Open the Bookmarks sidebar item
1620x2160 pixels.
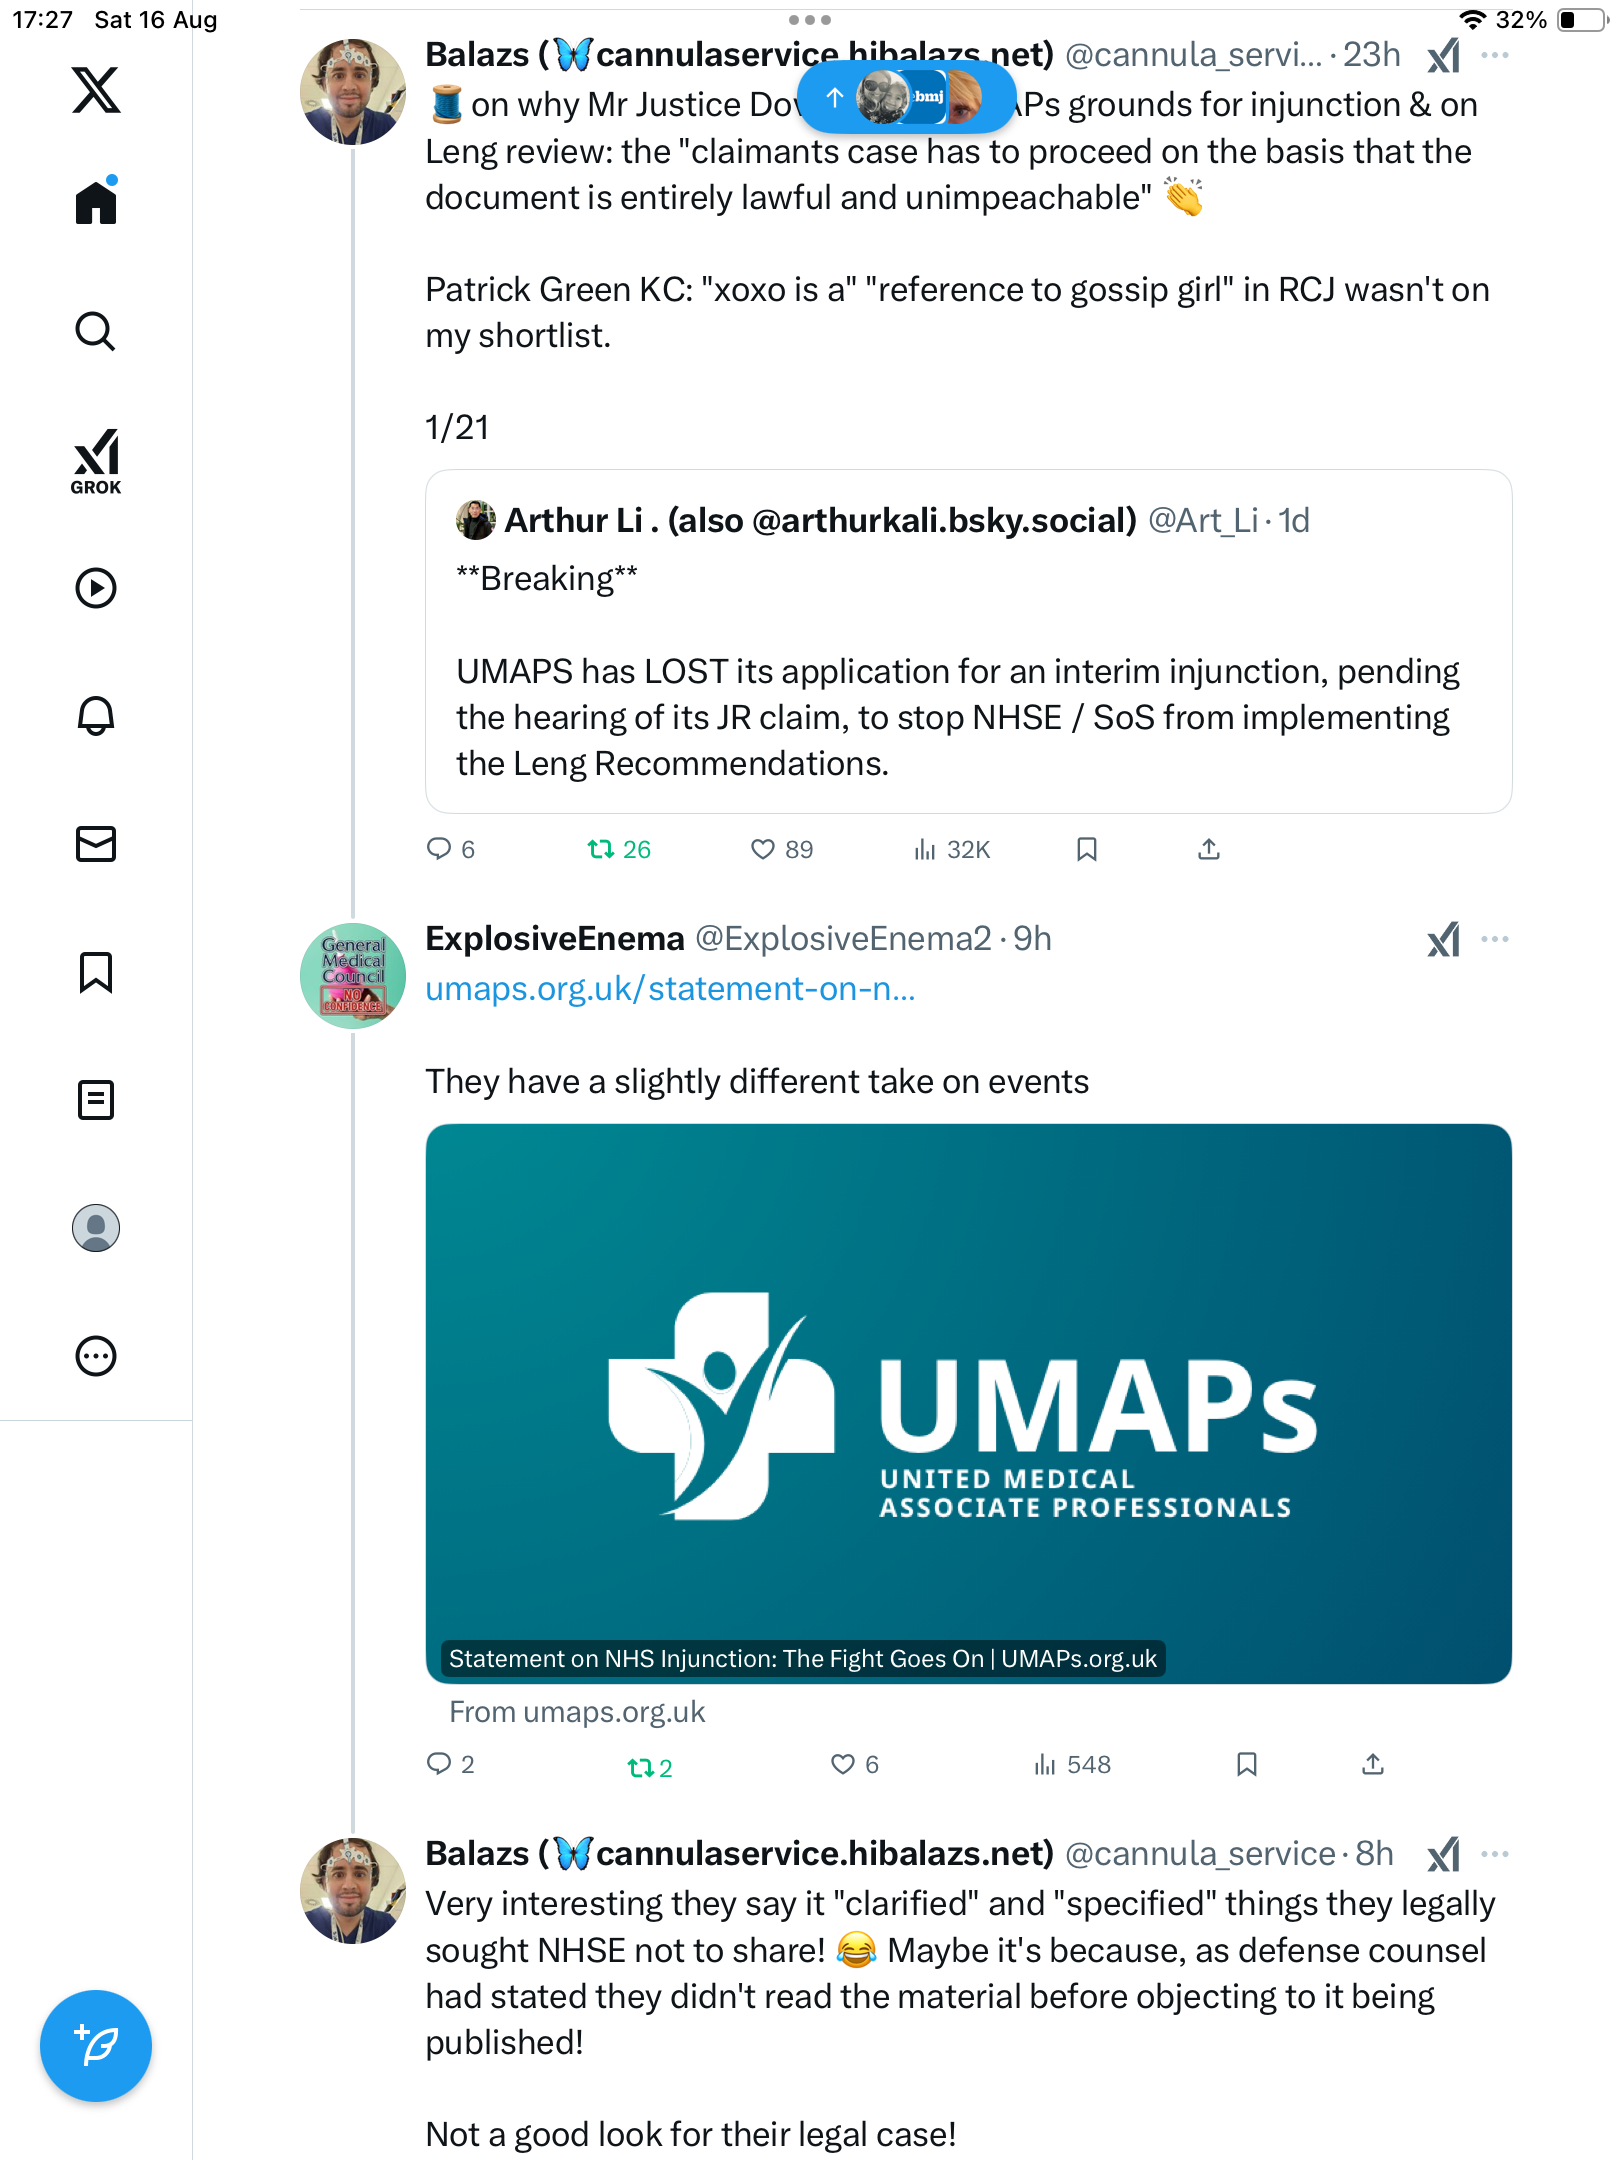tap(96, 972)
